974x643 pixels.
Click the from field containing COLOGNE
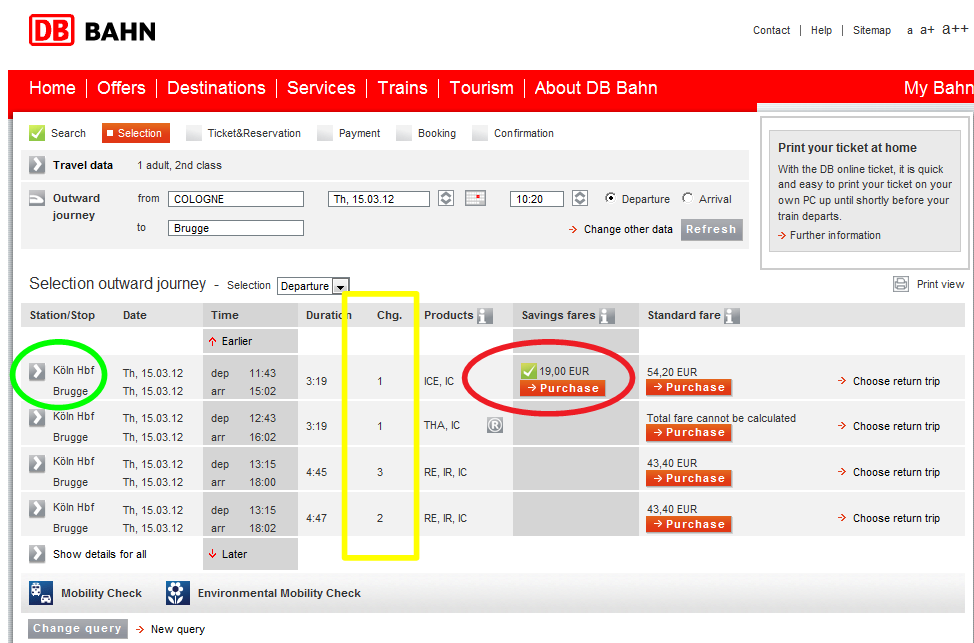[x=235, y=199]
